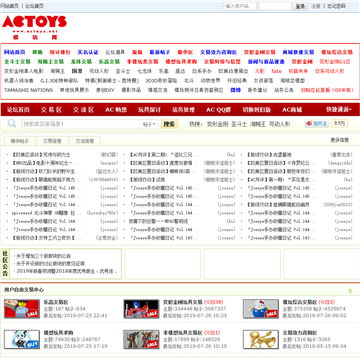The height and width of the screenshot is (360, 360).
Task: Open AC商城 menu item
Action: pyautogui.click(x=292, y=110)
